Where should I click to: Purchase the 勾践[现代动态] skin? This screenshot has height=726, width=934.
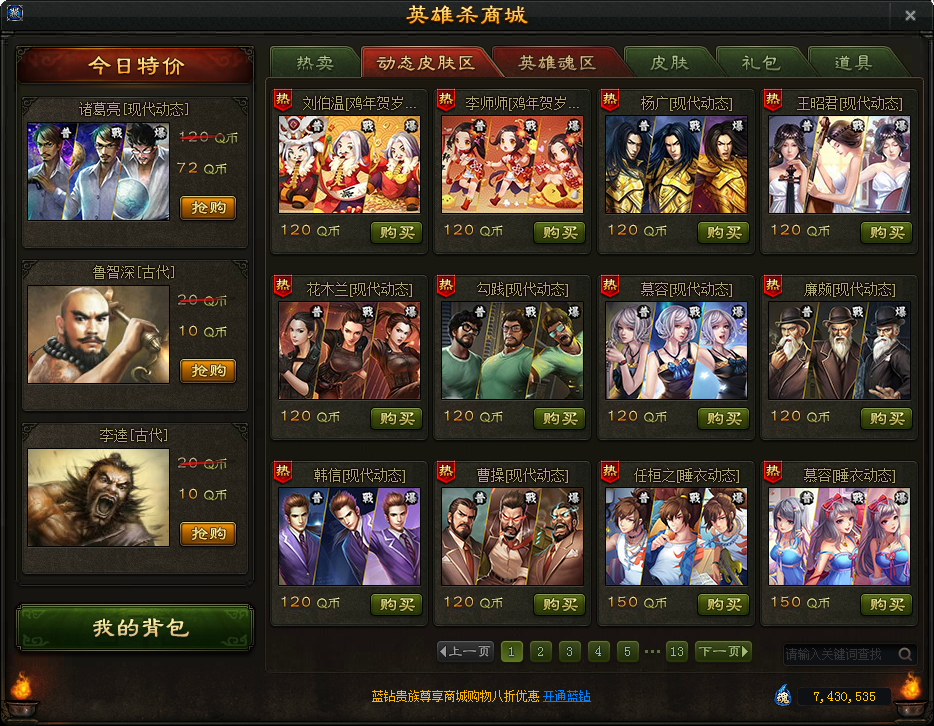pos(559,418)
